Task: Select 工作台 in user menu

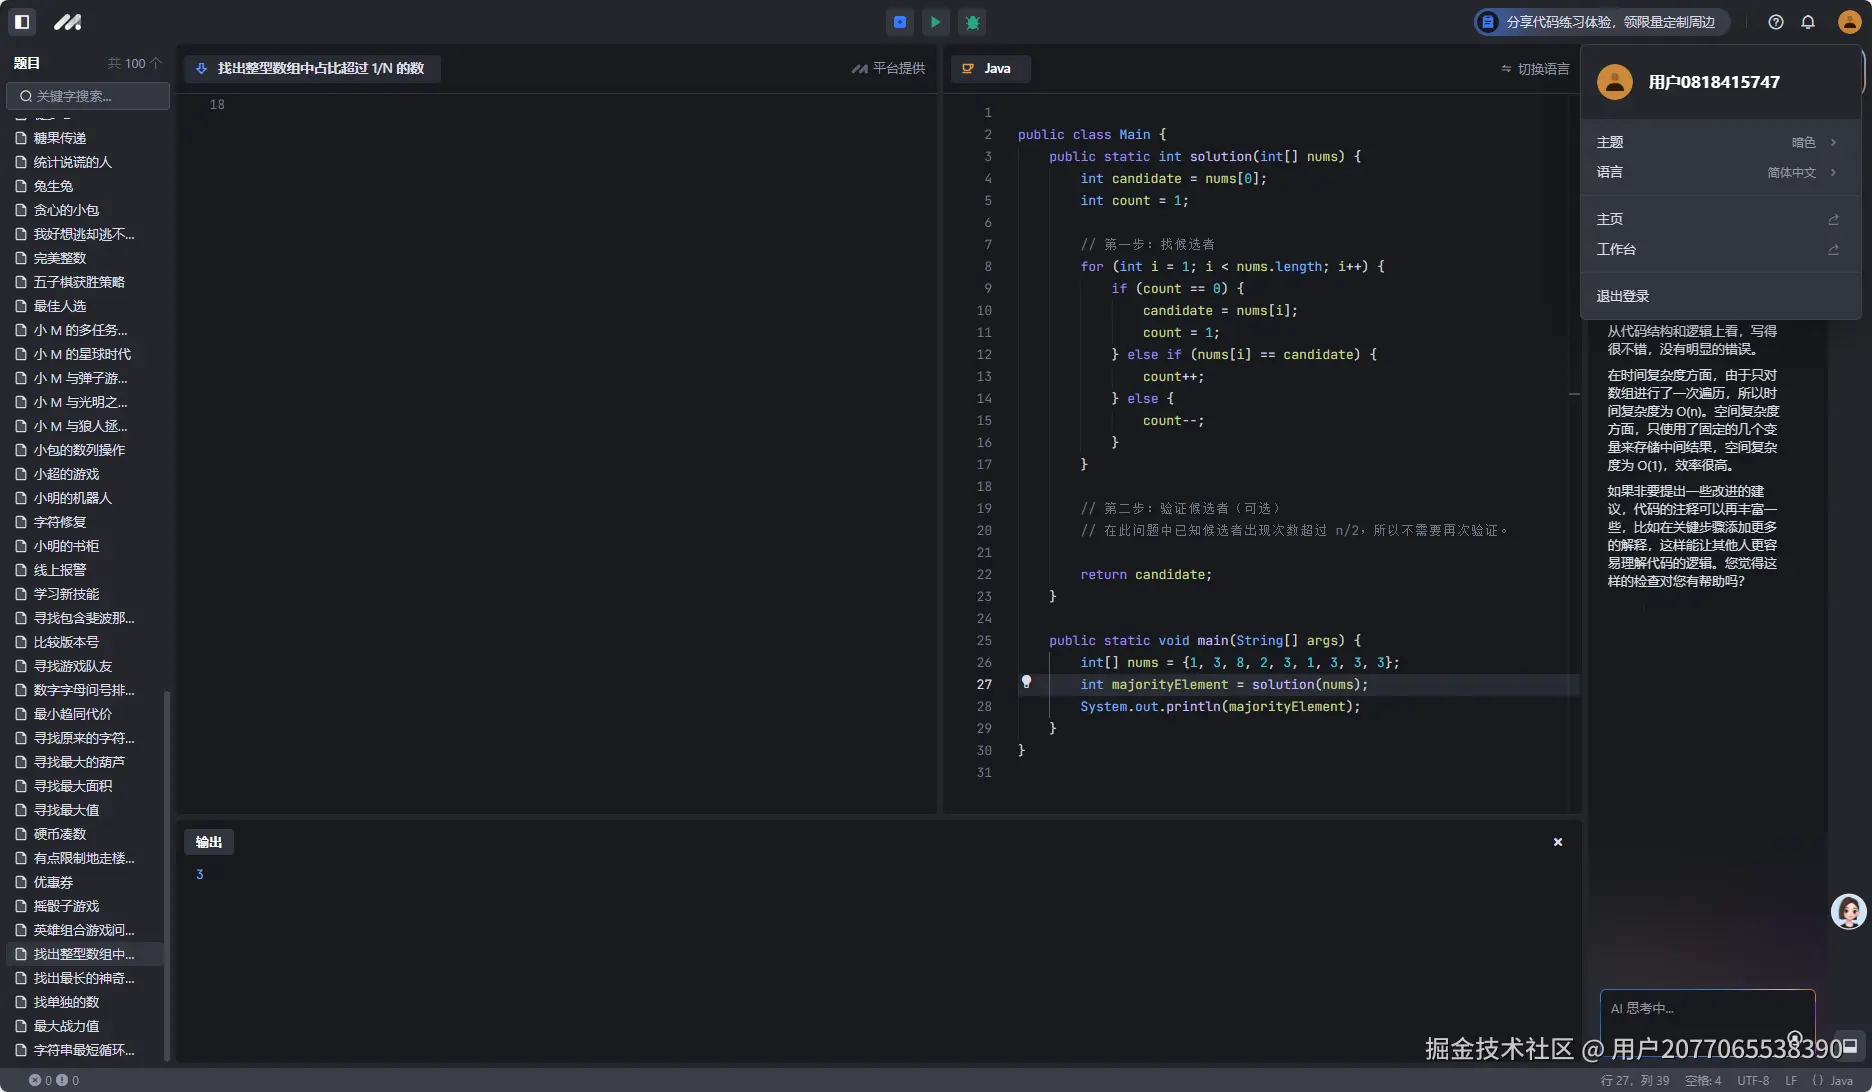Action: [x=1717, y=249]
